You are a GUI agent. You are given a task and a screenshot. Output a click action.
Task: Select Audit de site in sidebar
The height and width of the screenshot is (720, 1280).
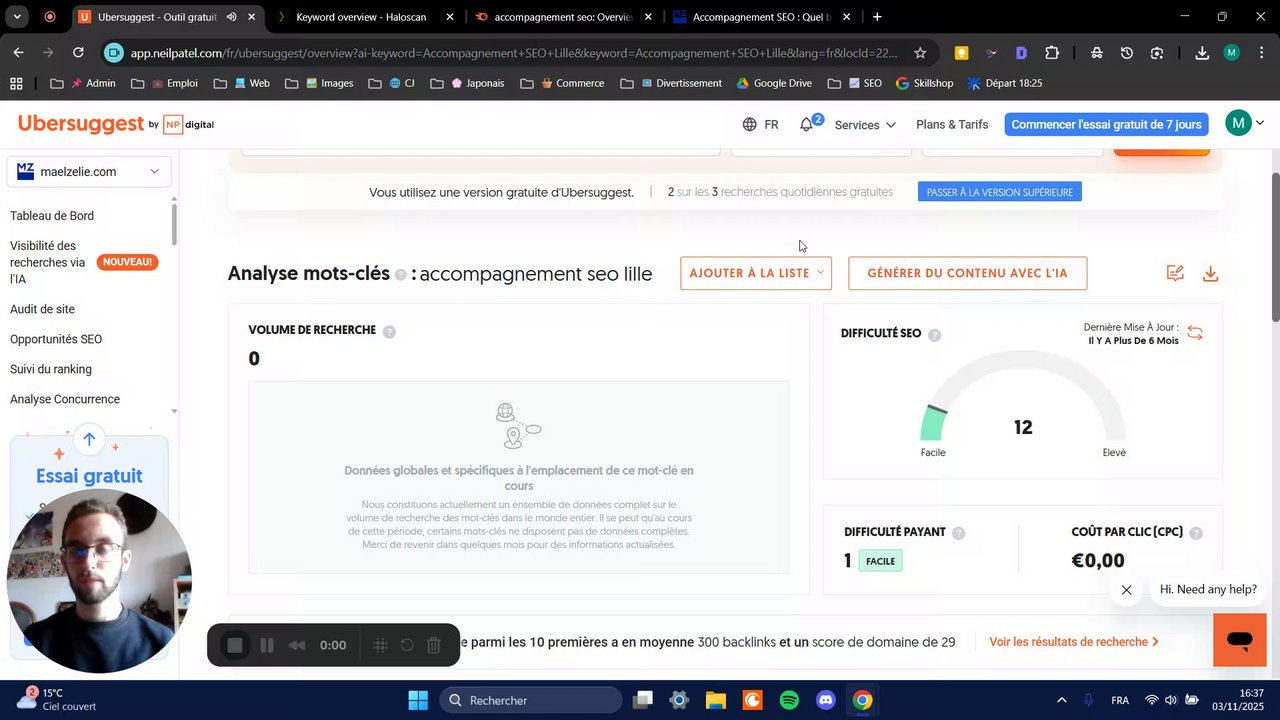coord(42,310)
